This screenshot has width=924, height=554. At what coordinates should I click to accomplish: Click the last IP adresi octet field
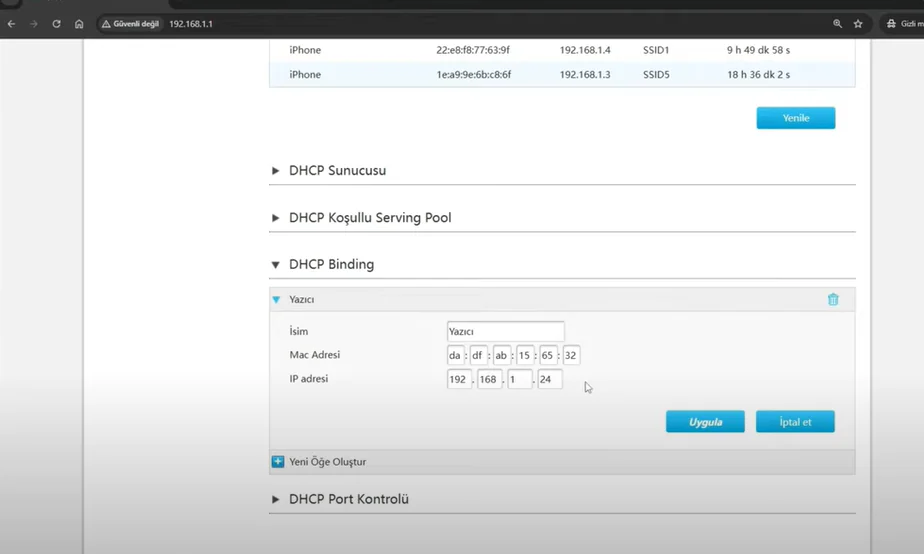[549, 380]
